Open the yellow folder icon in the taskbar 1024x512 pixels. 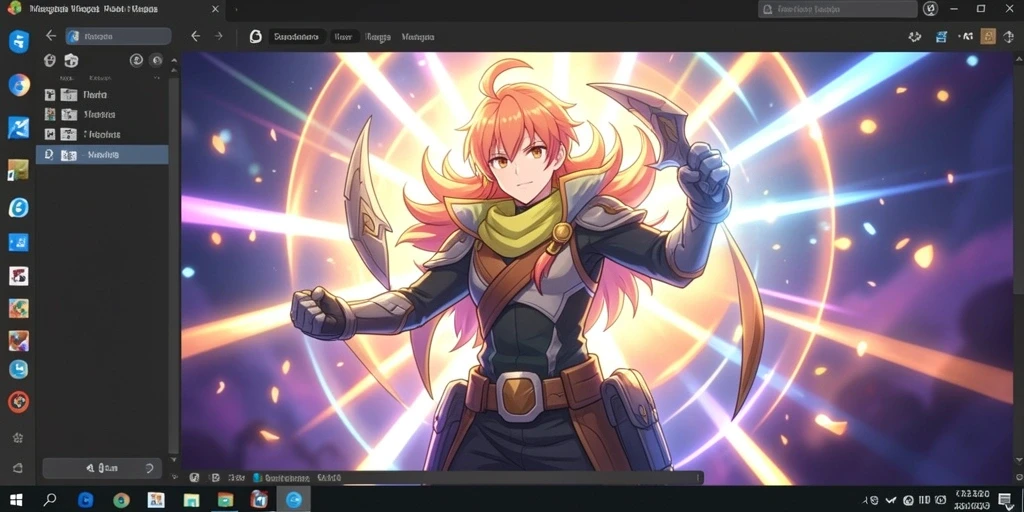(x=225, y=500)
